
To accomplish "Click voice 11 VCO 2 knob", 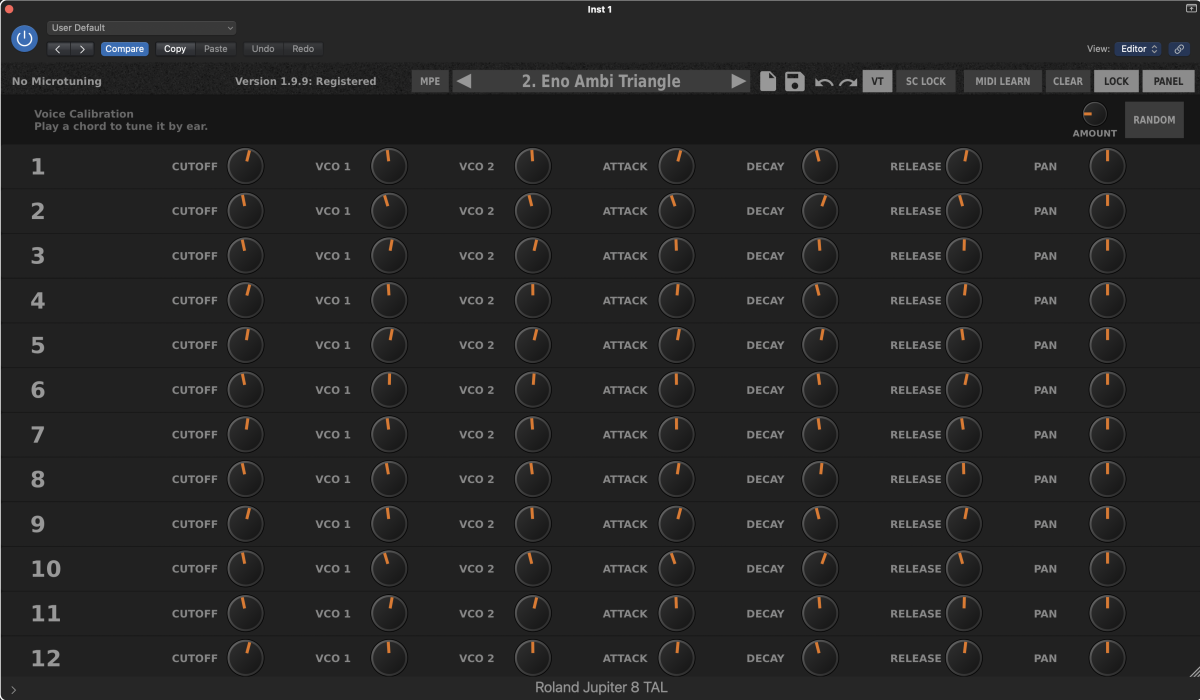I will coord(533,613).
